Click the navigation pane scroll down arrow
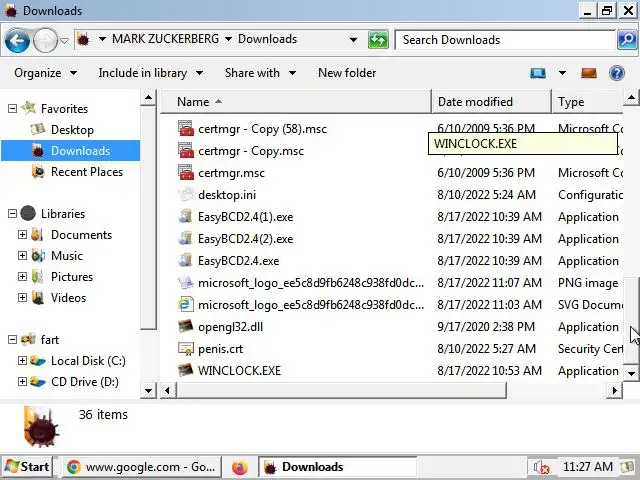 coord(148,391)
